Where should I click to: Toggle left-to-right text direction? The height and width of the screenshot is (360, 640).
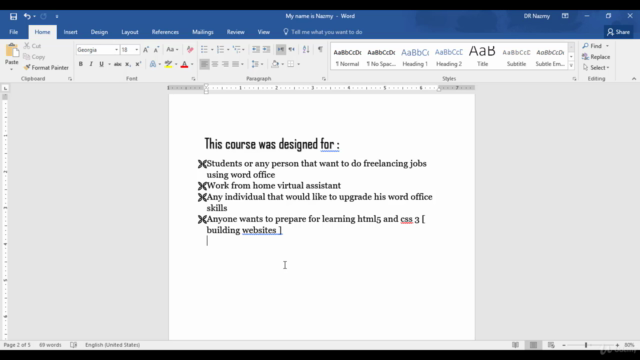point(281,50)
